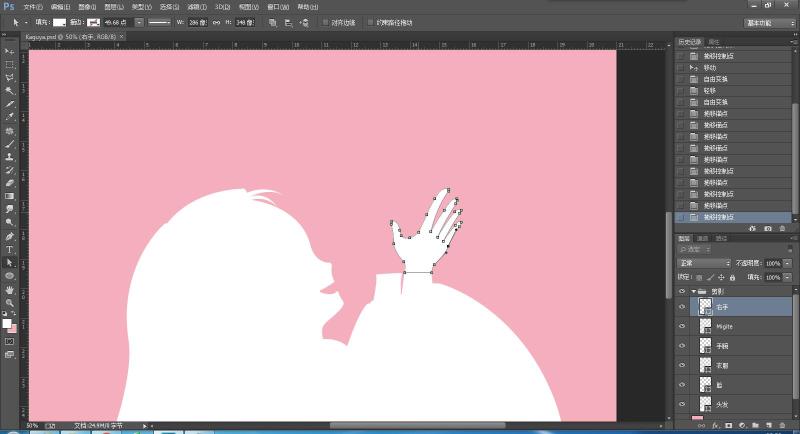Image resolution: width=800 pixels, height=434 pixels.
Task: Open the opacity 100% dropdown arrow
Action: 788,263
